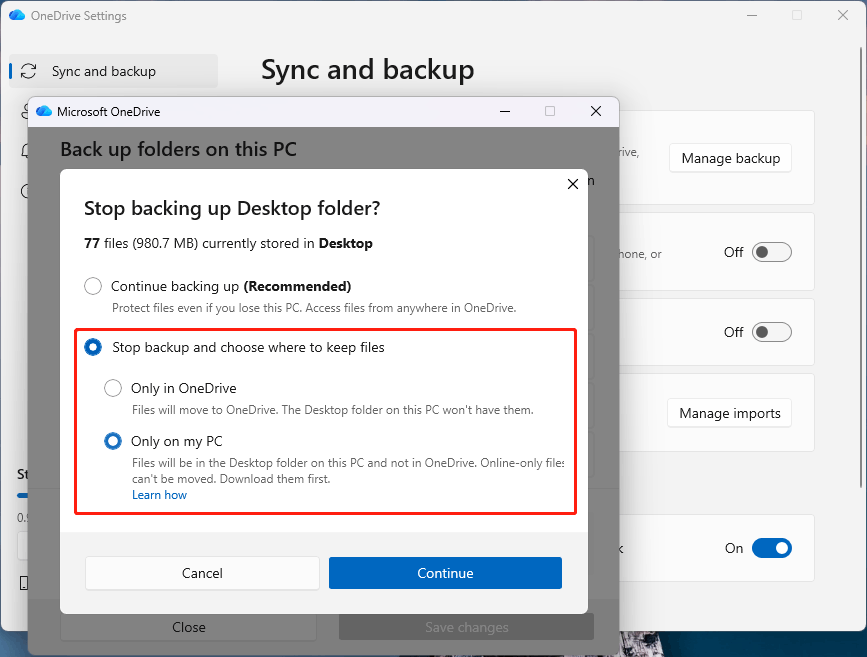This screenshot has width=867, height=657.
Task: Click the Microsoft OneDrive cloud title icon
Action: 44,111
